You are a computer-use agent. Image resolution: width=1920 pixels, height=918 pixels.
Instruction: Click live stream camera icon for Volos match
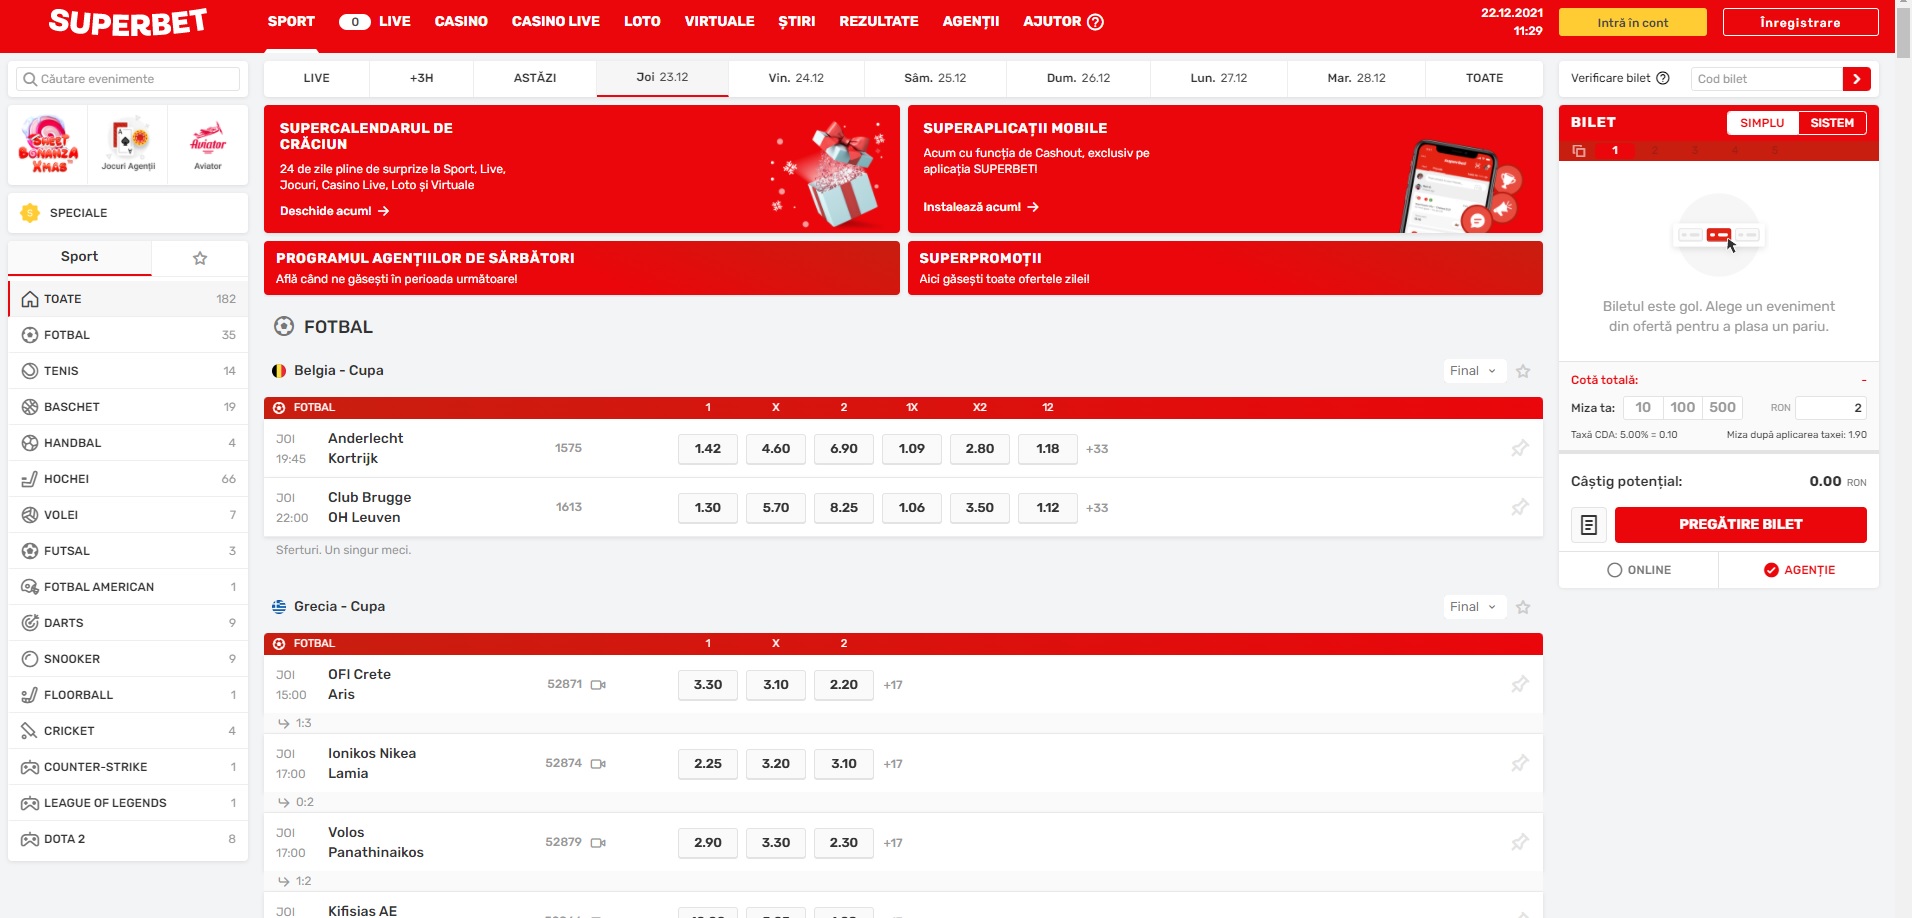(598, 843)
